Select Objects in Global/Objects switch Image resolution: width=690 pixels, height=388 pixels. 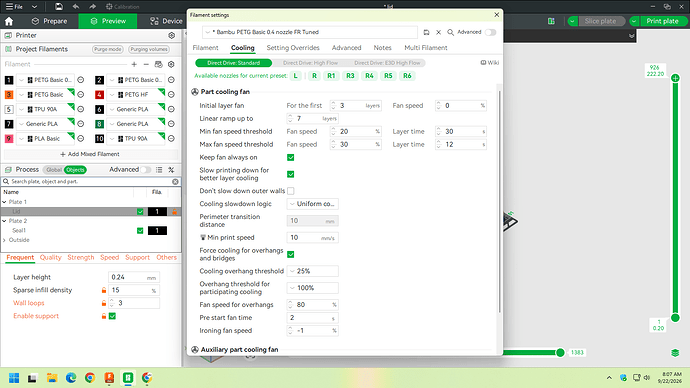75,170
